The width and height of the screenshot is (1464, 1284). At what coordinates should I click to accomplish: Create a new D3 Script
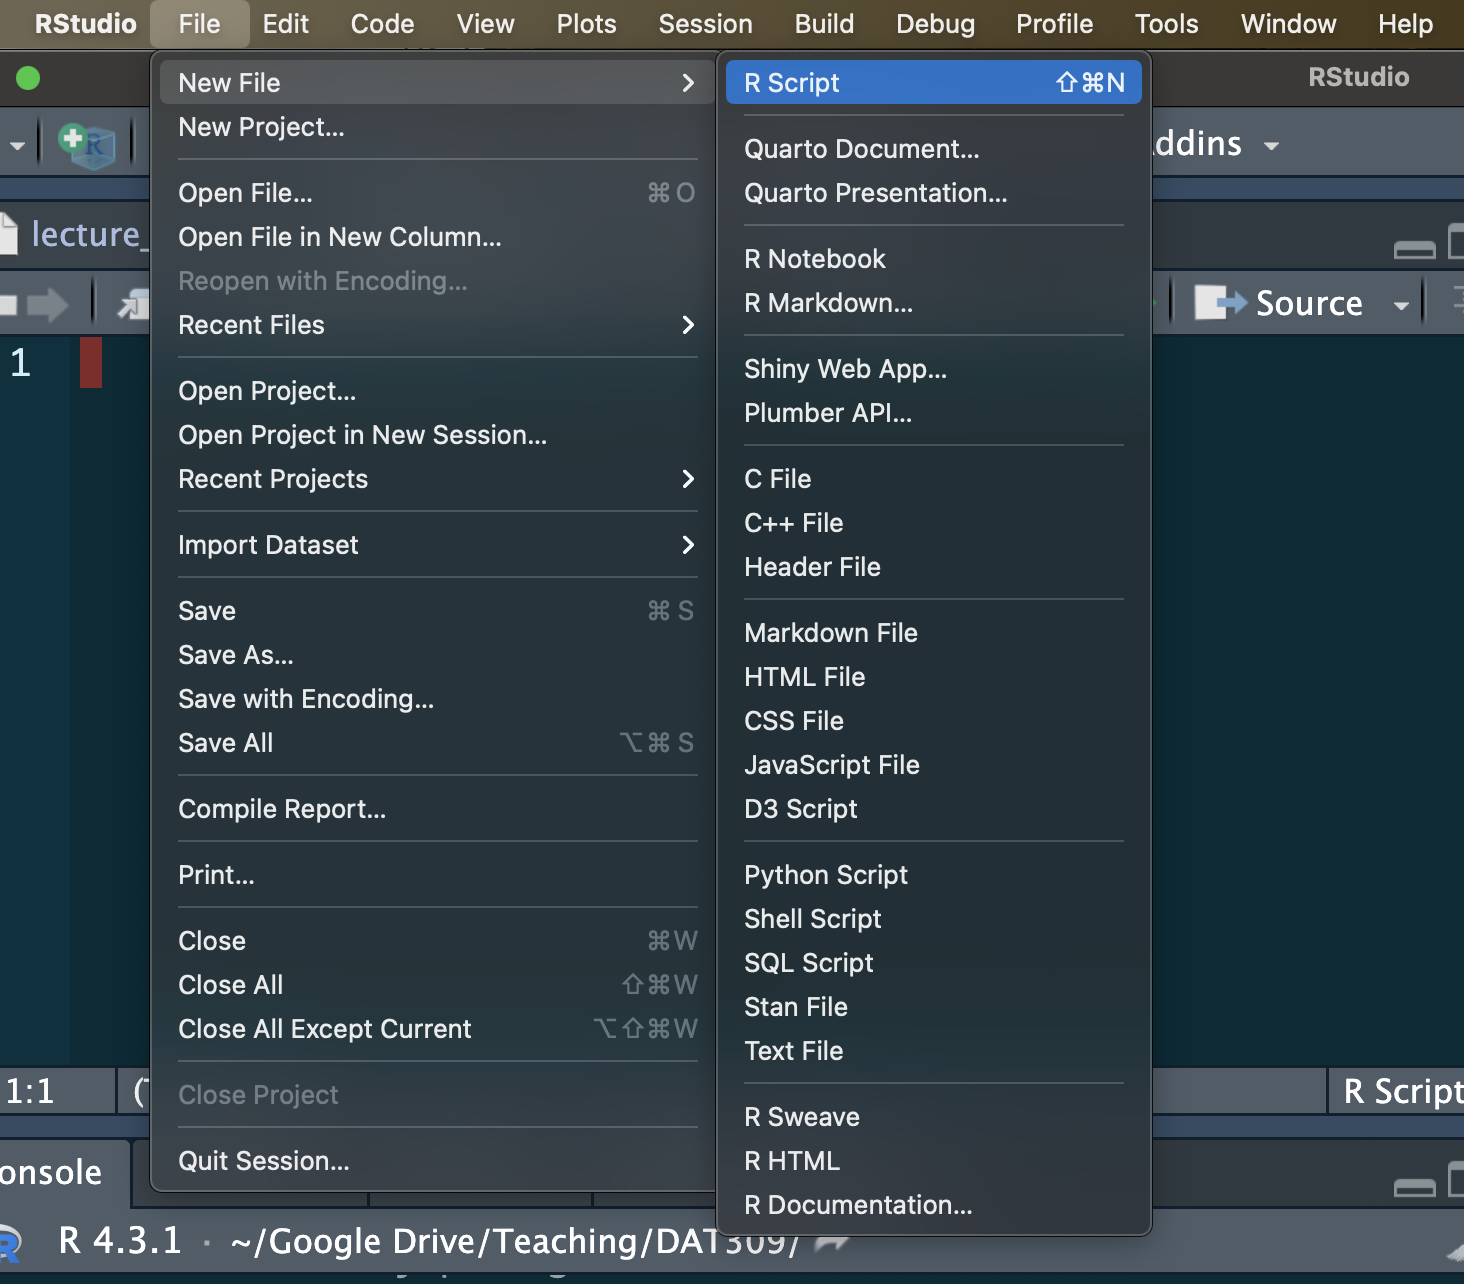(x=934, y=808)
